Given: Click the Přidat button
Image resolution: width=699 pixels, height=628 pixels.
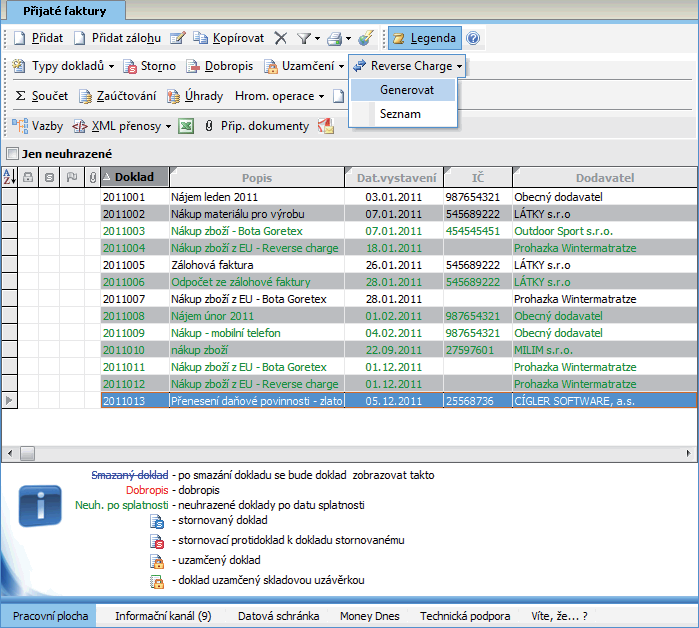Looking at the screenshot, I should coord(38,39).
